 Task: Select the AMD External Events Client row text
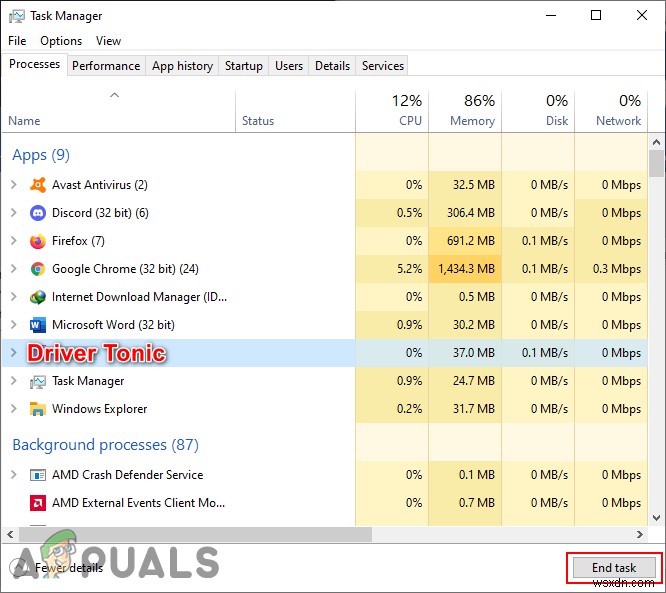tap(138, 503)
